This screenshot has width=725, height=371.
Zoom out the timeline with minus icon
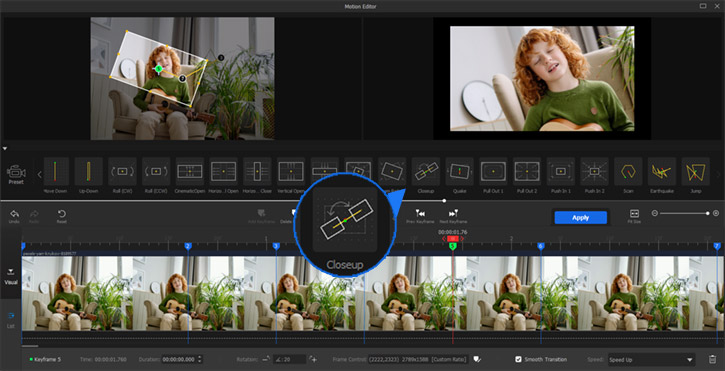(x=654, y=213)
